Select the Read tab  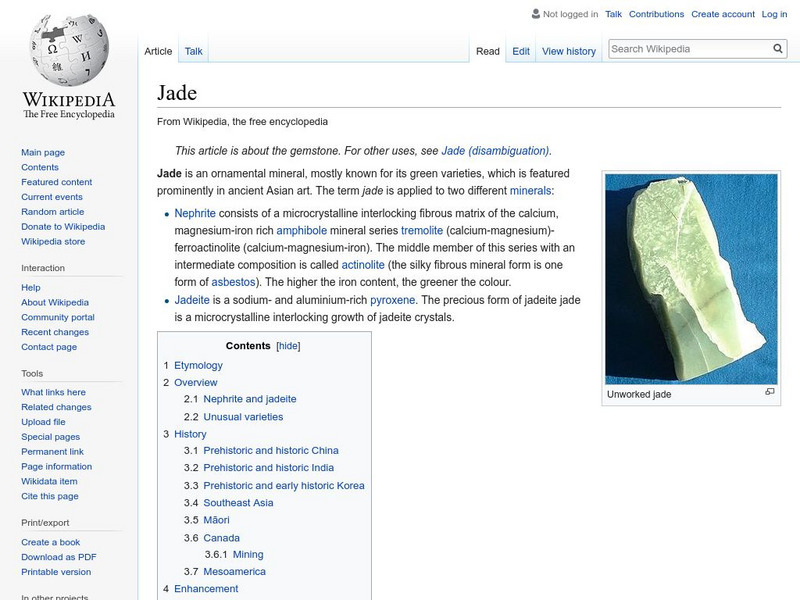click(488, 52)
